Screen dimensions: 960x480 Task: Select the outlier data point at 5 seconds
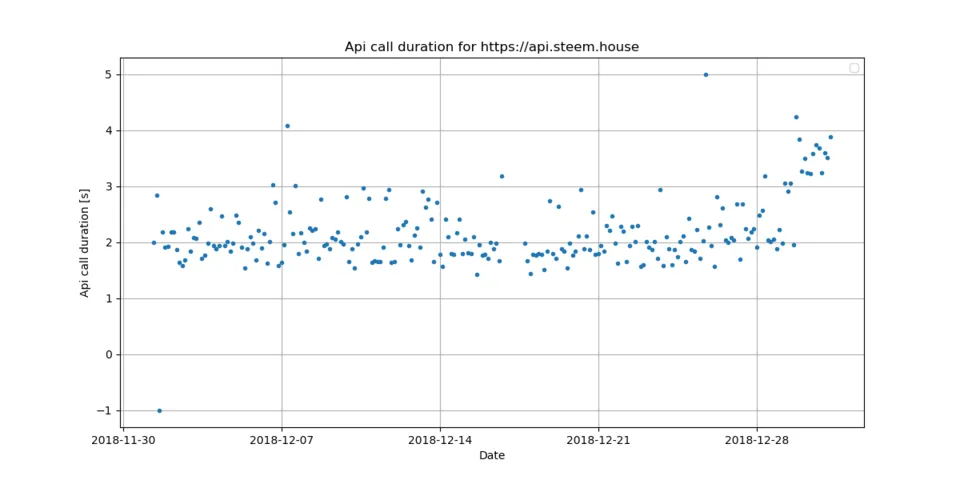pyautogui.click(x=706, y=75)
